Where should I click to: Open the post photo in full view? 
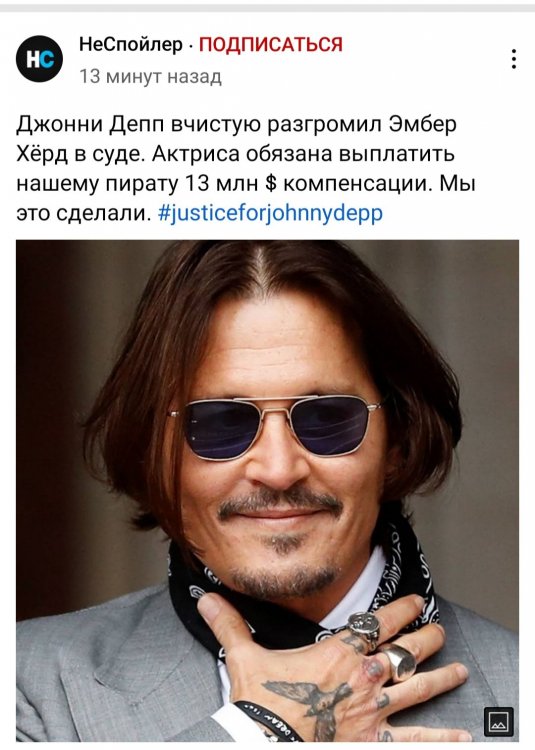[x=267, y=491]
